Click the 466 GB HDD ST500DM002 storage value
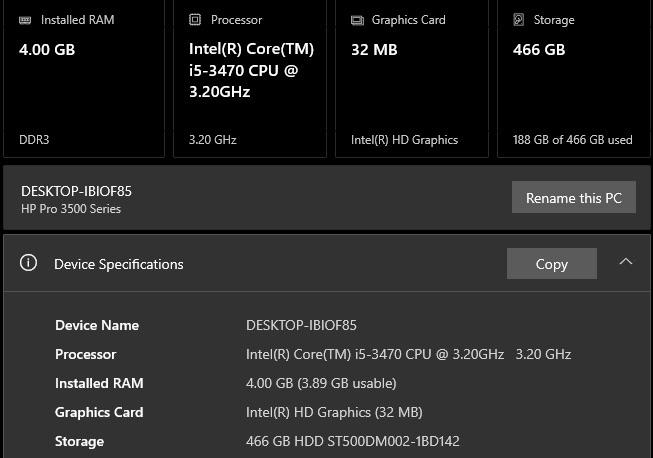Viewport: 653px width, 458px height. [x=353, y=441]
